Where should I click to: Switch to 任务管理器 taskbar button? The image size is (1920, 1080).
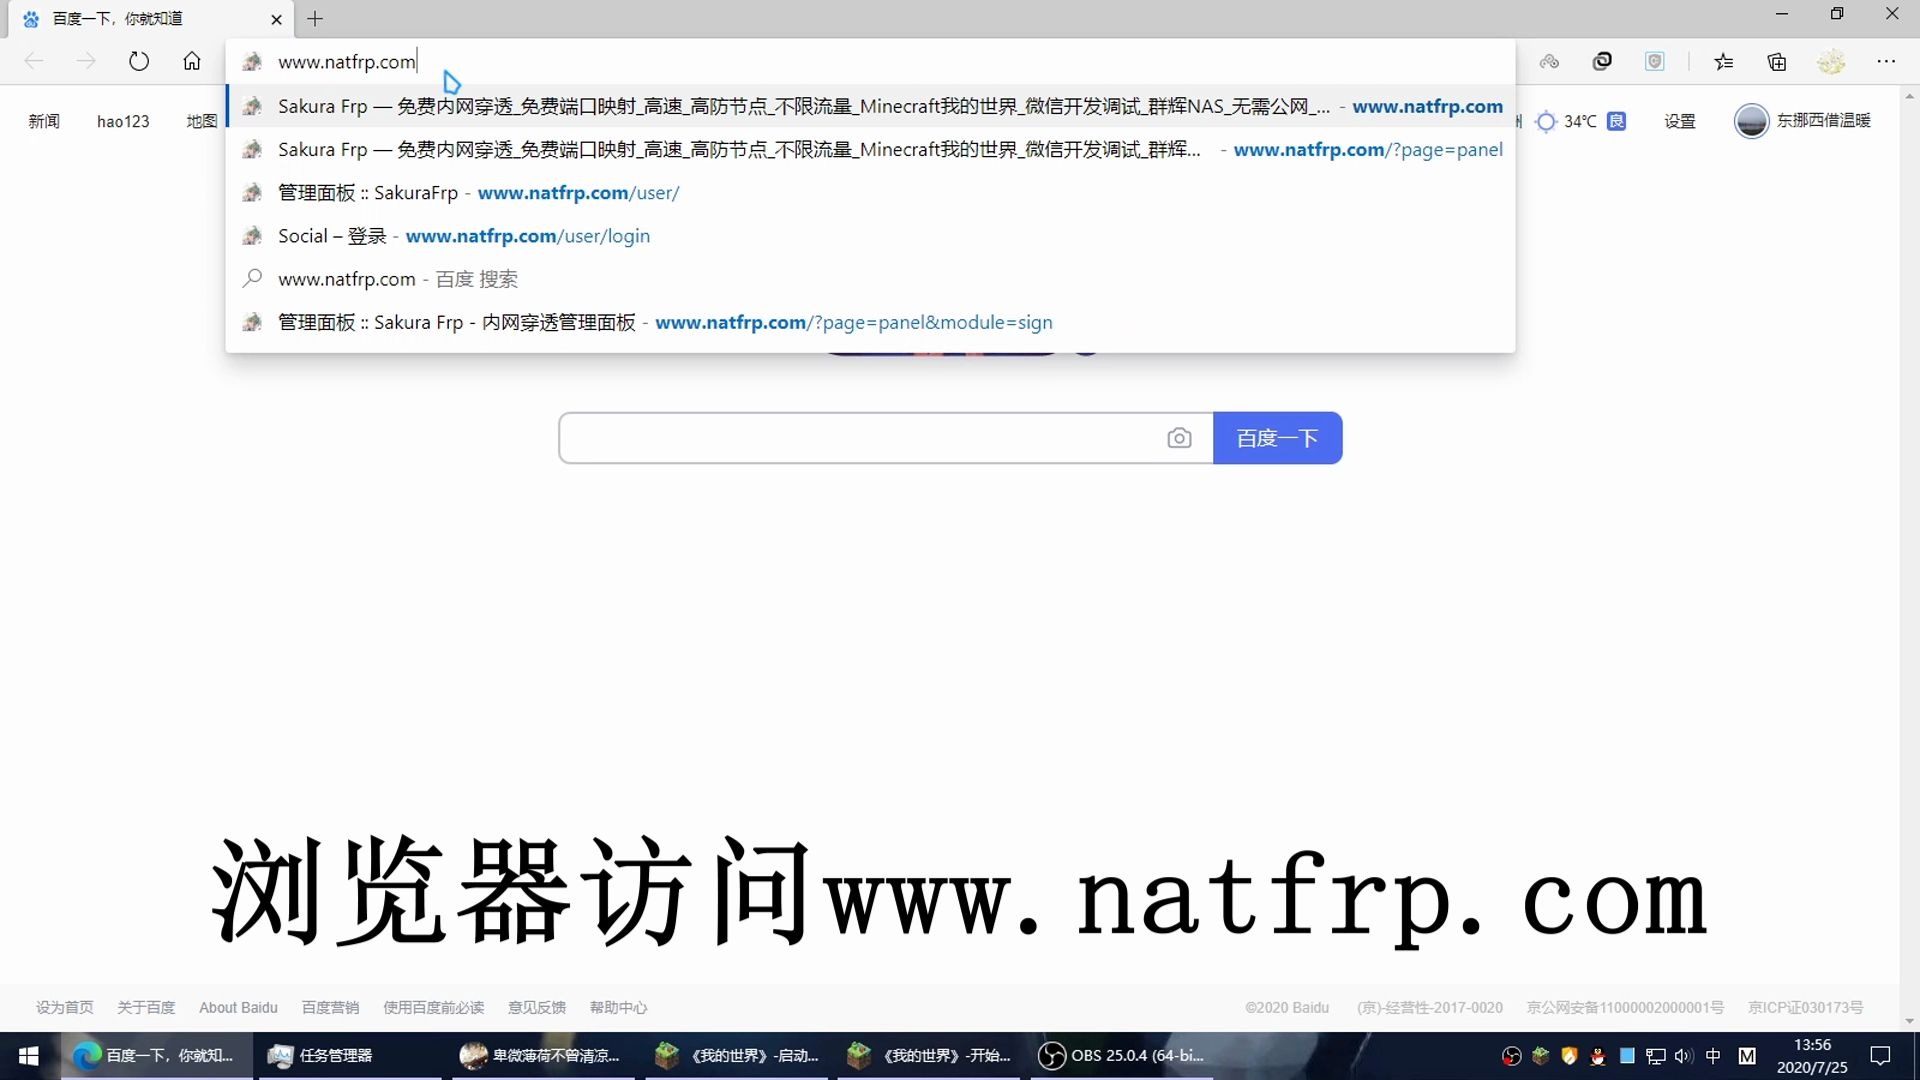(350, 1056)
